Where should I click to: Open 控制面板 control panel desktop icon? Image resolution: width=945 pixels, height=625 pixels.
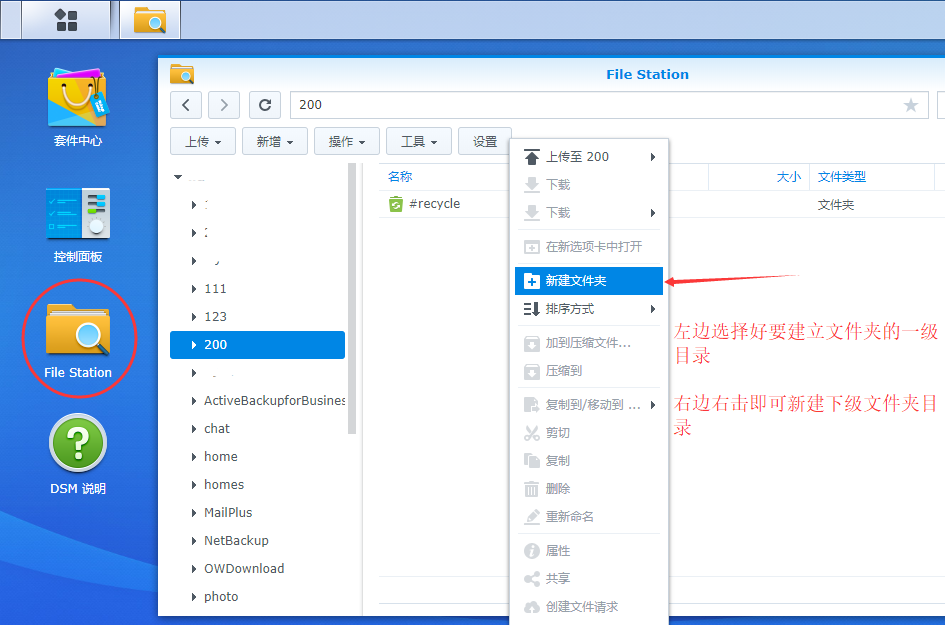[78, 223]
